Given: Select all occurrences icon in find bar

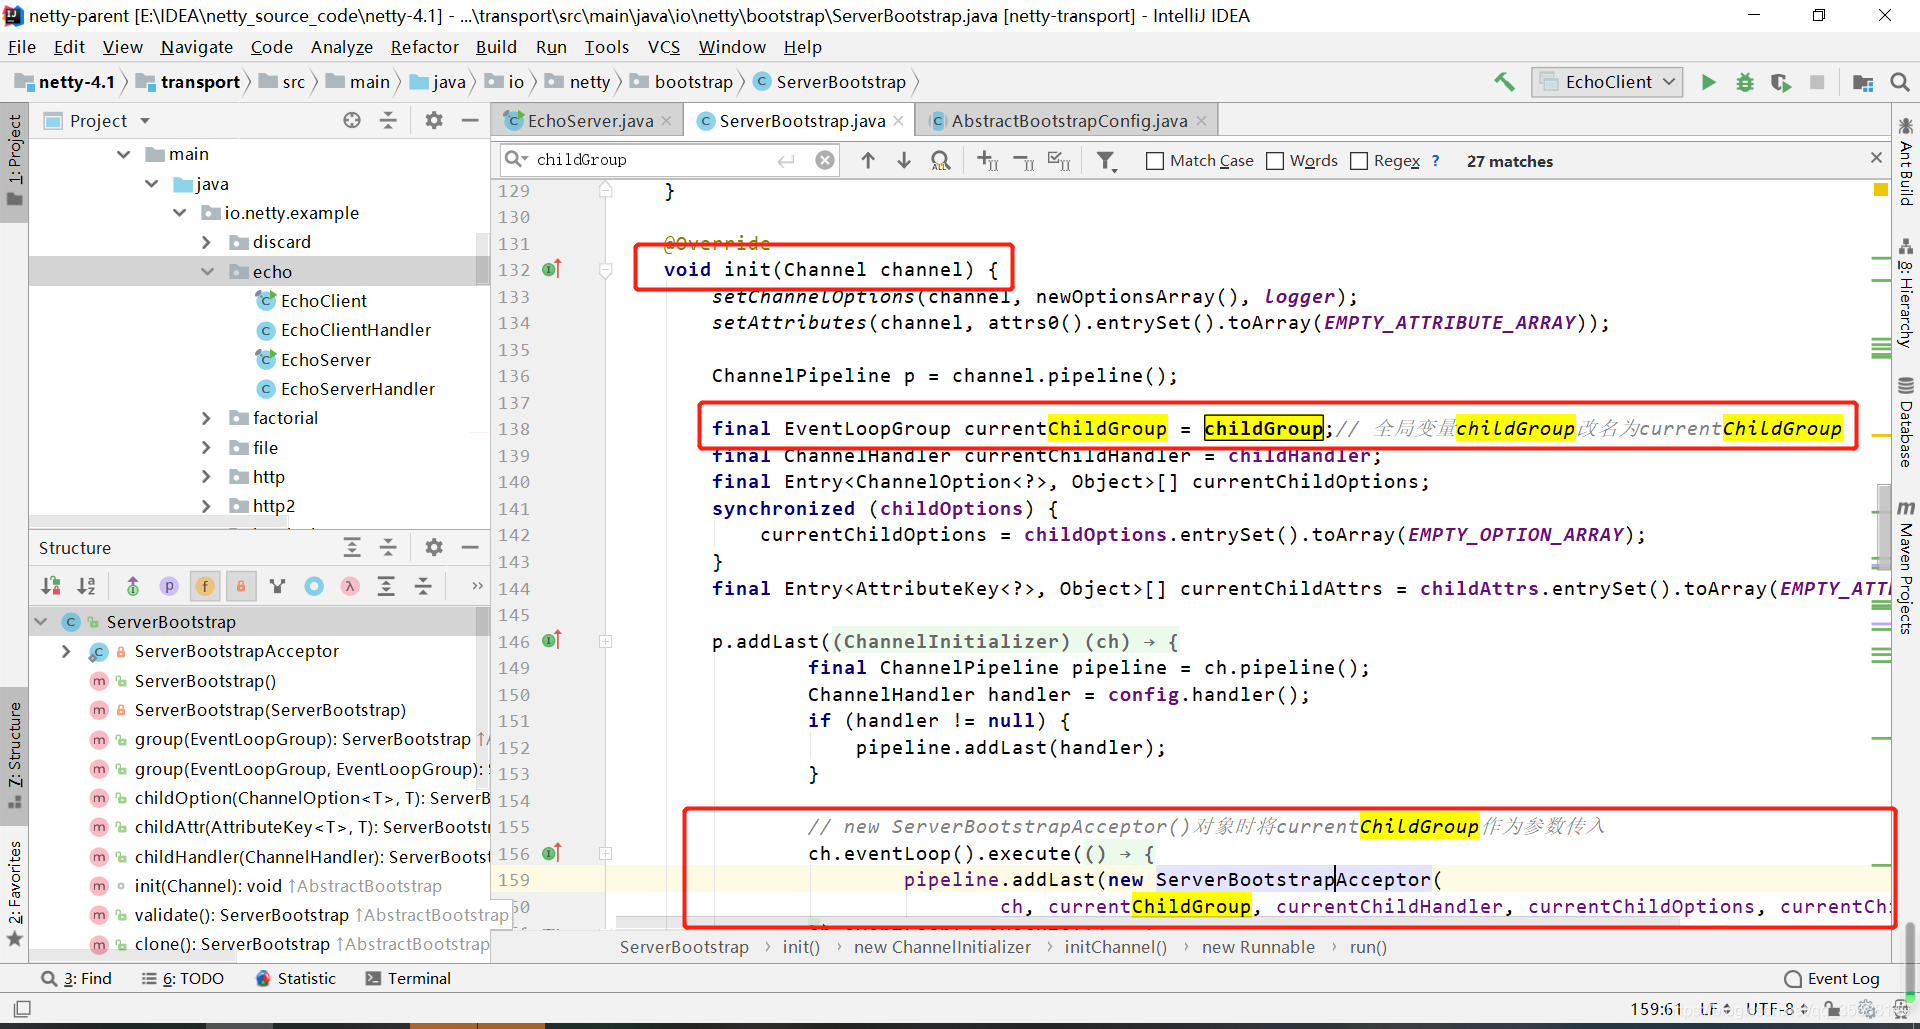Looking at the screenshot, I should 1059,160.
